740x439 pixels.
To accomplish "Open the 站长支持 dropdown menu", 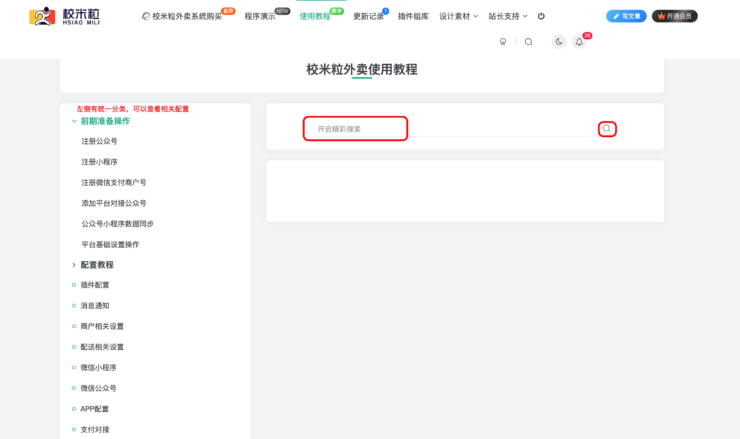I will click(507, 16).
